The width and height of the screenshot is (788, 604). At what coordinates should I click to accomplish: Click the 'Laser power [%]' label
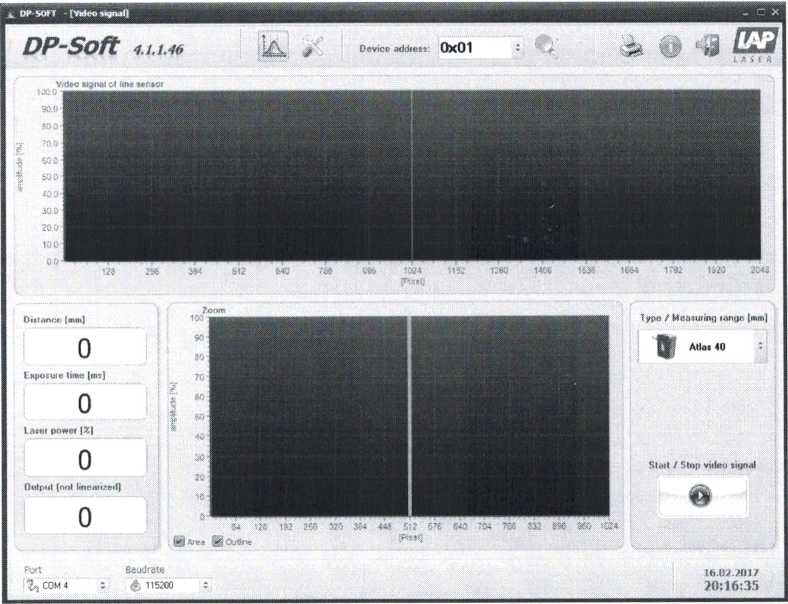tap(58, 431)
